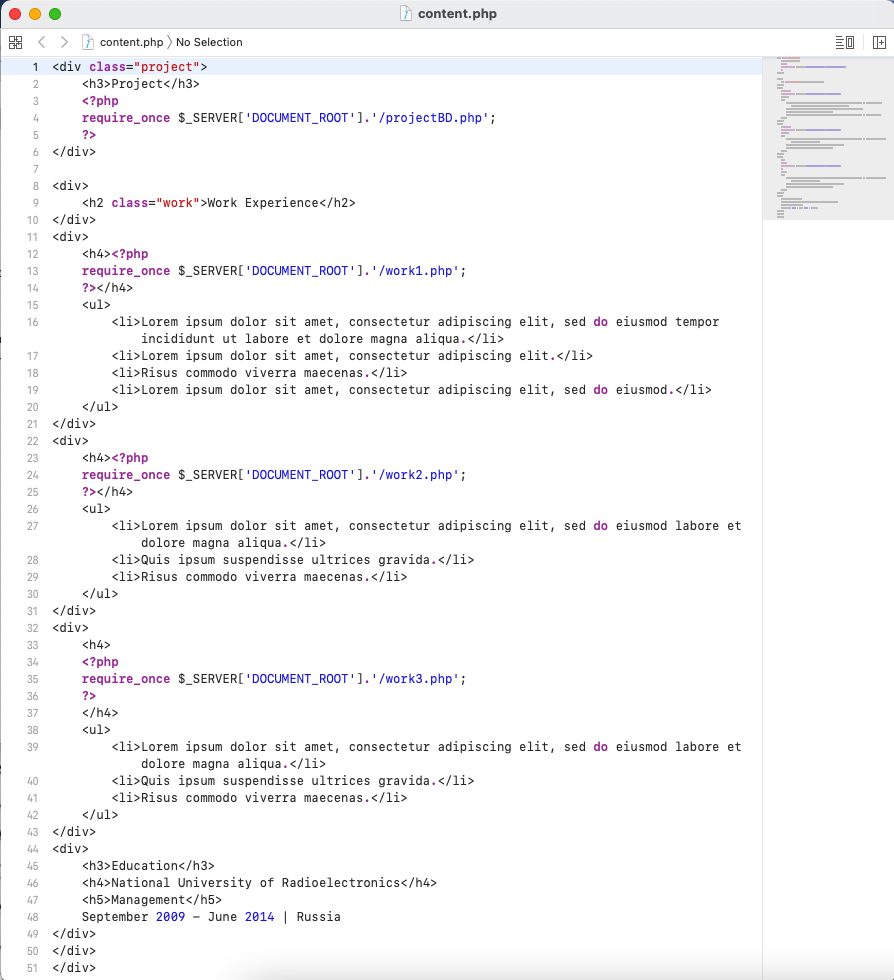Click the content.php file icon in jump bar
This screenshot has width=894, height=980.
[88, 42]
